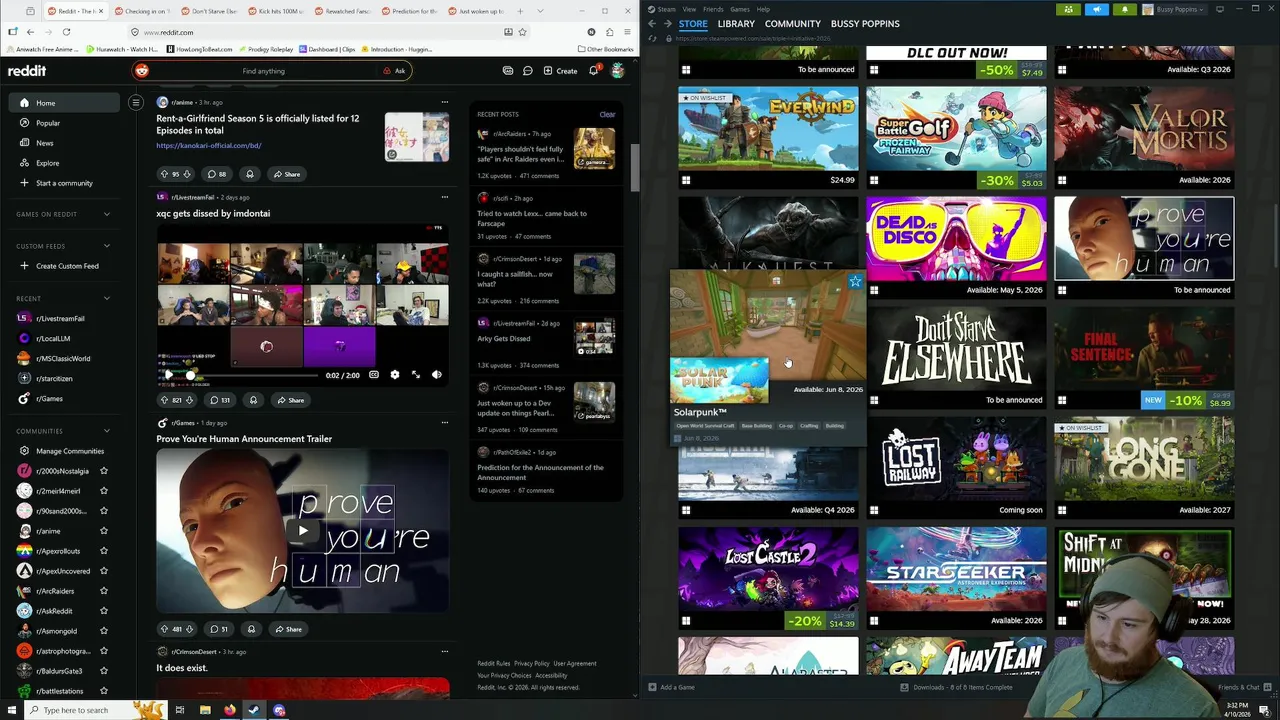Click the Create post button on Reddit
Screen dimensions: 1280x720
coord(560,71)
